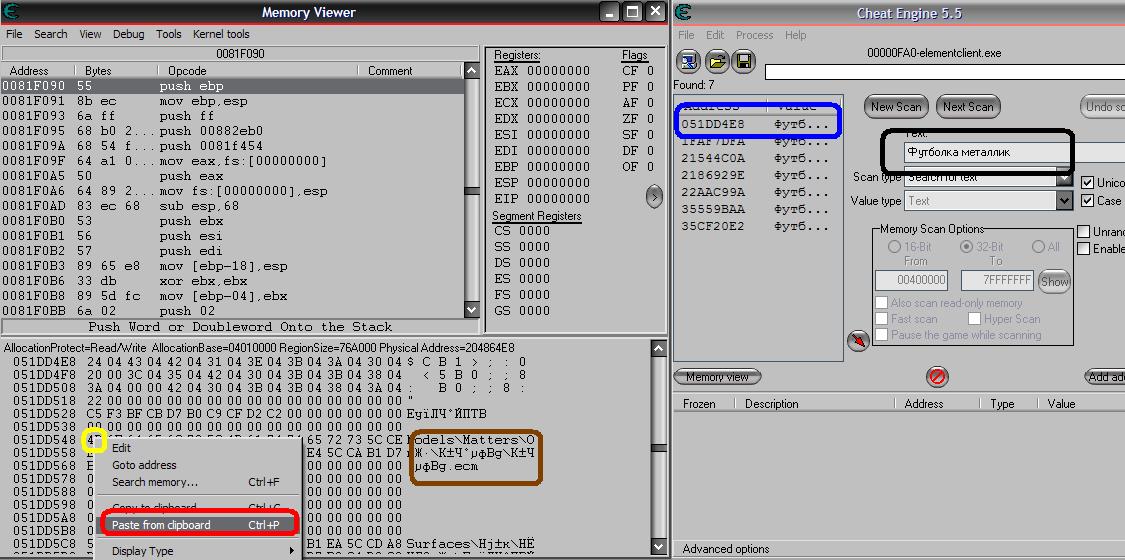Open Cheat Engine Process menu
The width and height of the screenshot is (1125, 560).
tap(754, 35)
